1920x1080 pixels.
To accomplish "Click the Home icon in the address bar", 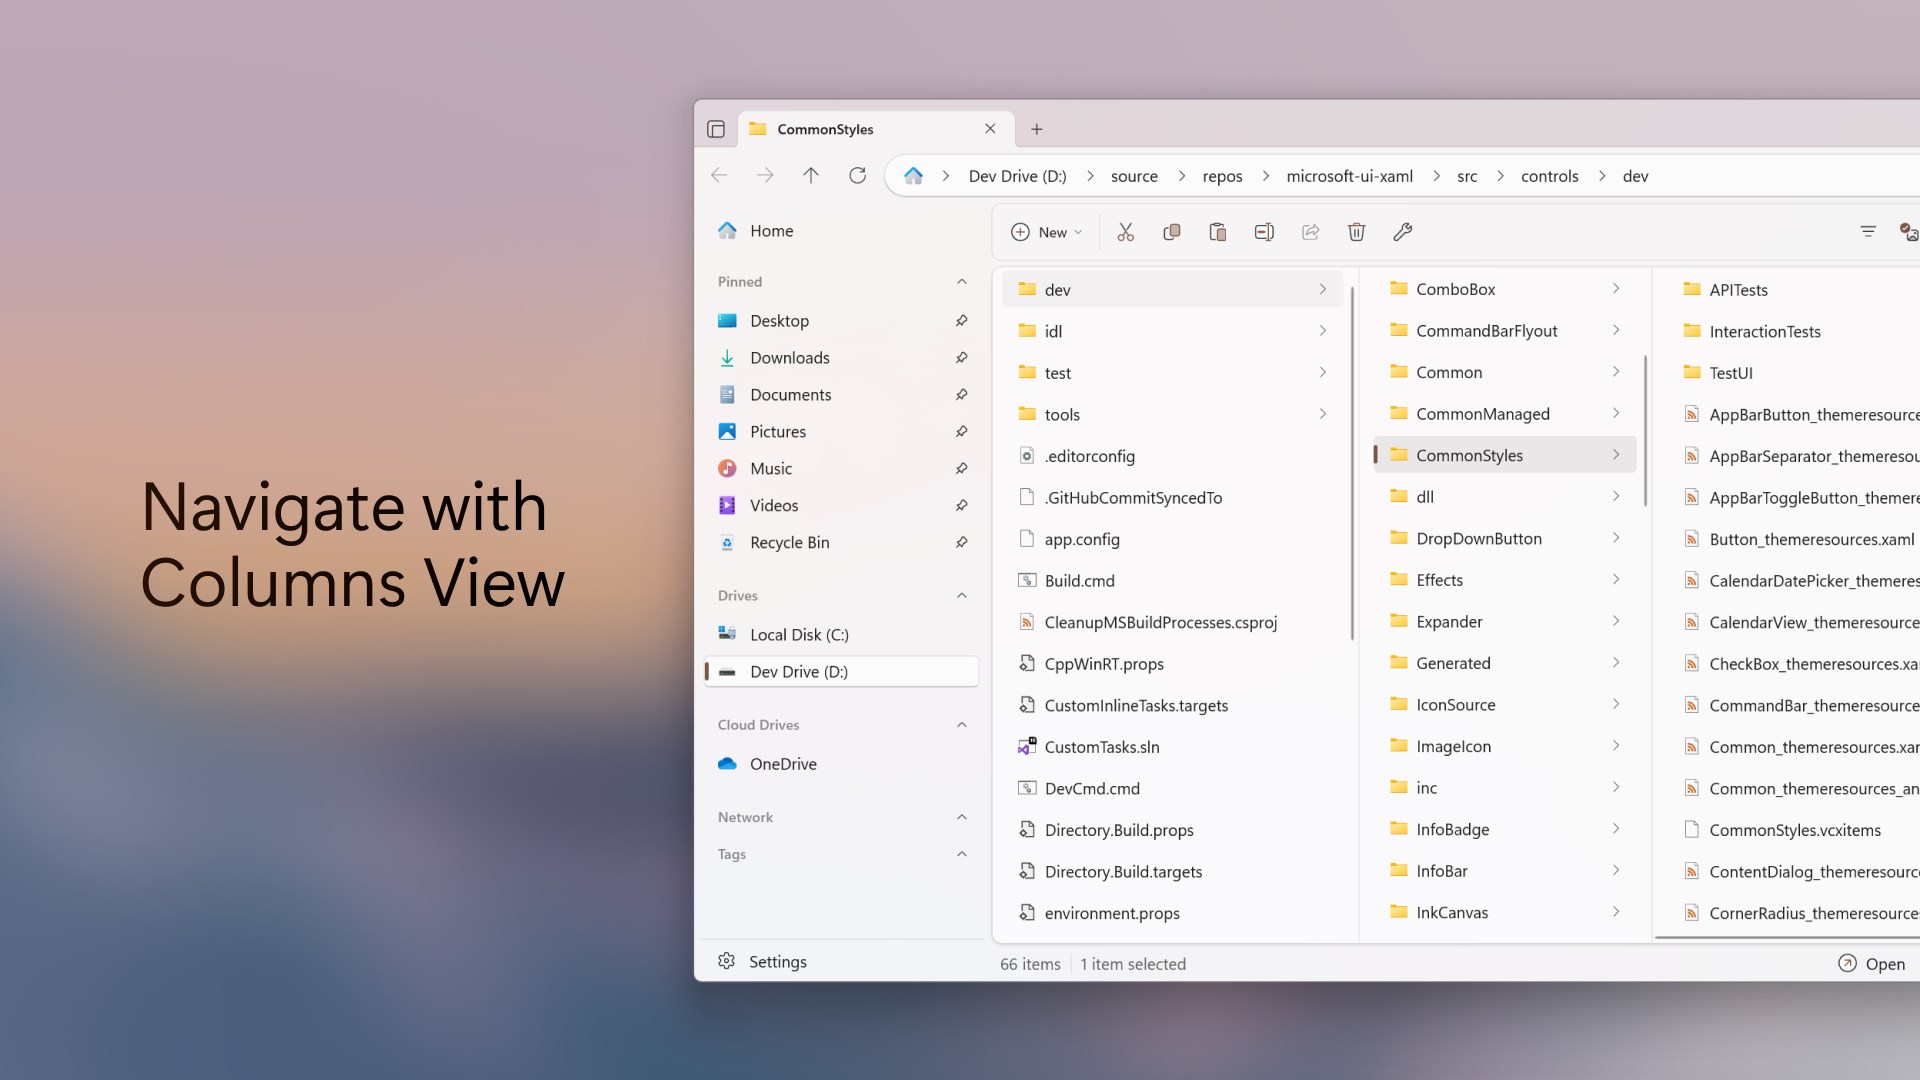I will (x=913, y=175).
